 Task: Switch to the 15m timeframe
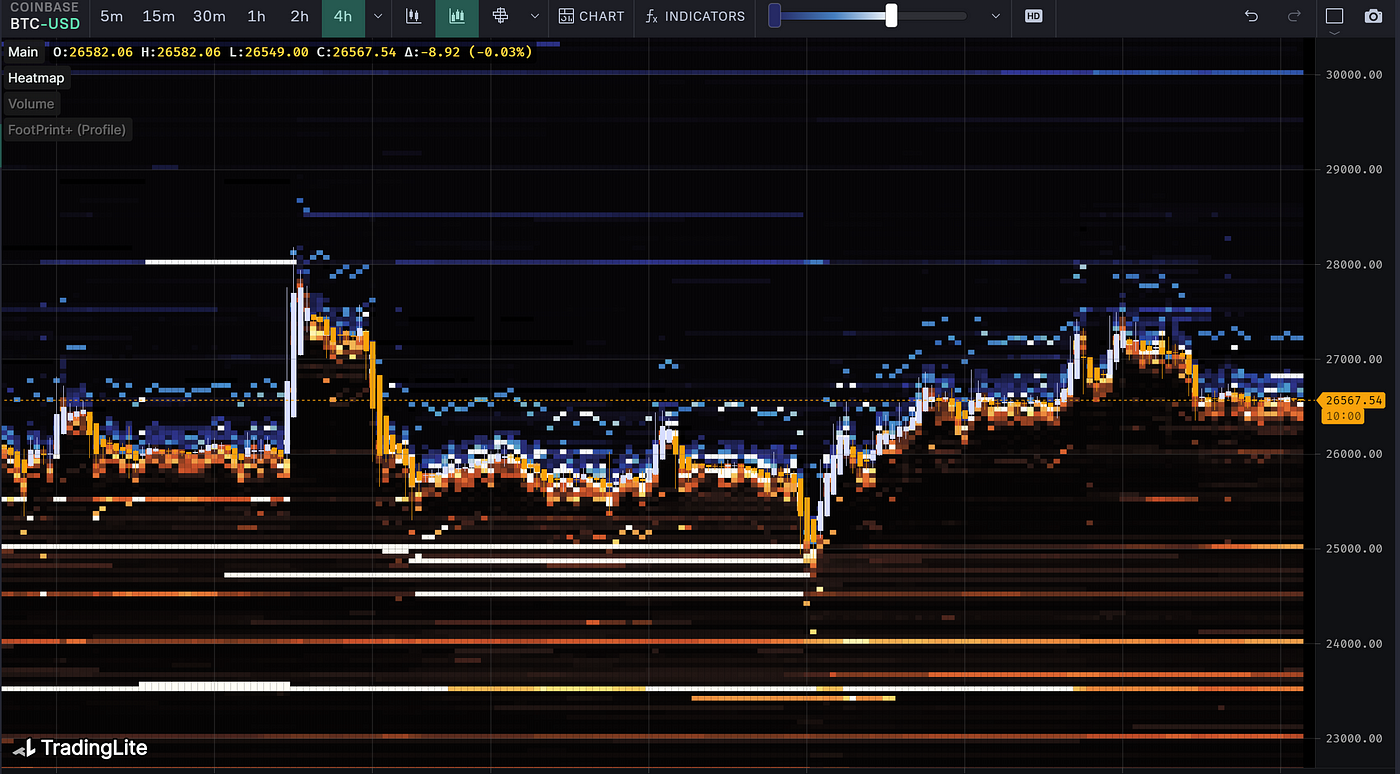click(x=159, y=16)
